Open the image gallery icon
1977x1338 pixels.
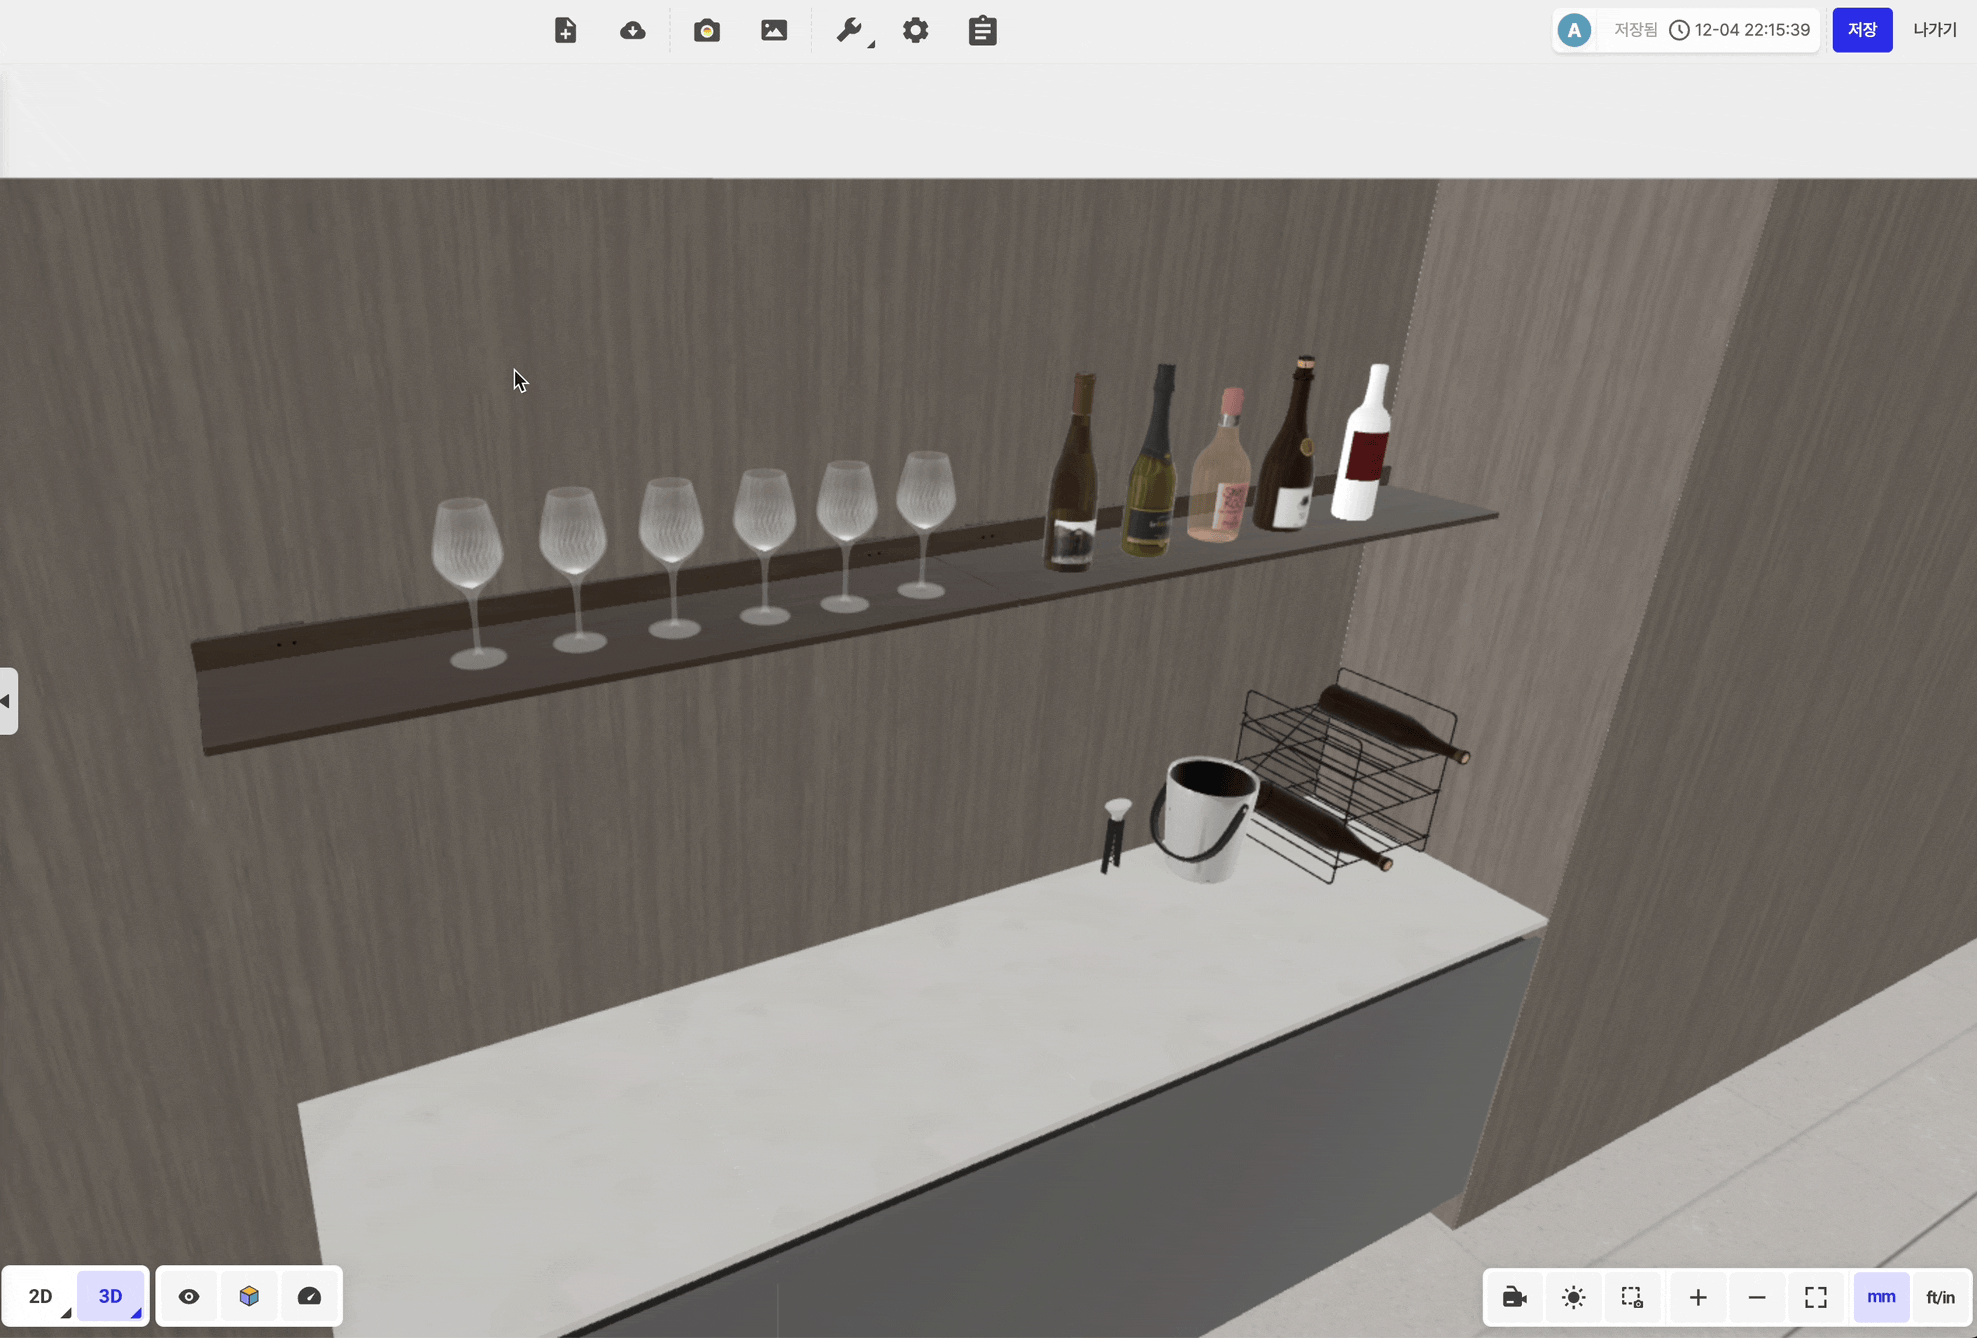pyautogui.click(x=774, y=30)
